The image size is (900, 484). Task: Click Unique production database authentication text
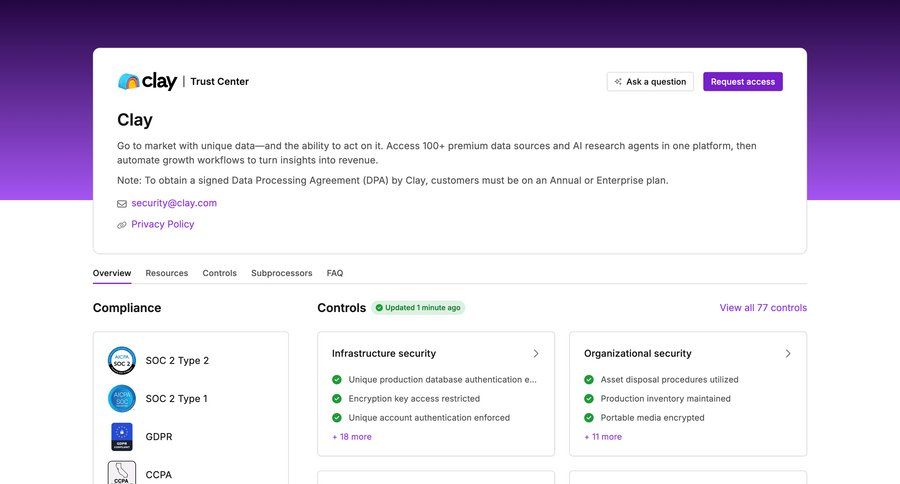coord(443,380)
